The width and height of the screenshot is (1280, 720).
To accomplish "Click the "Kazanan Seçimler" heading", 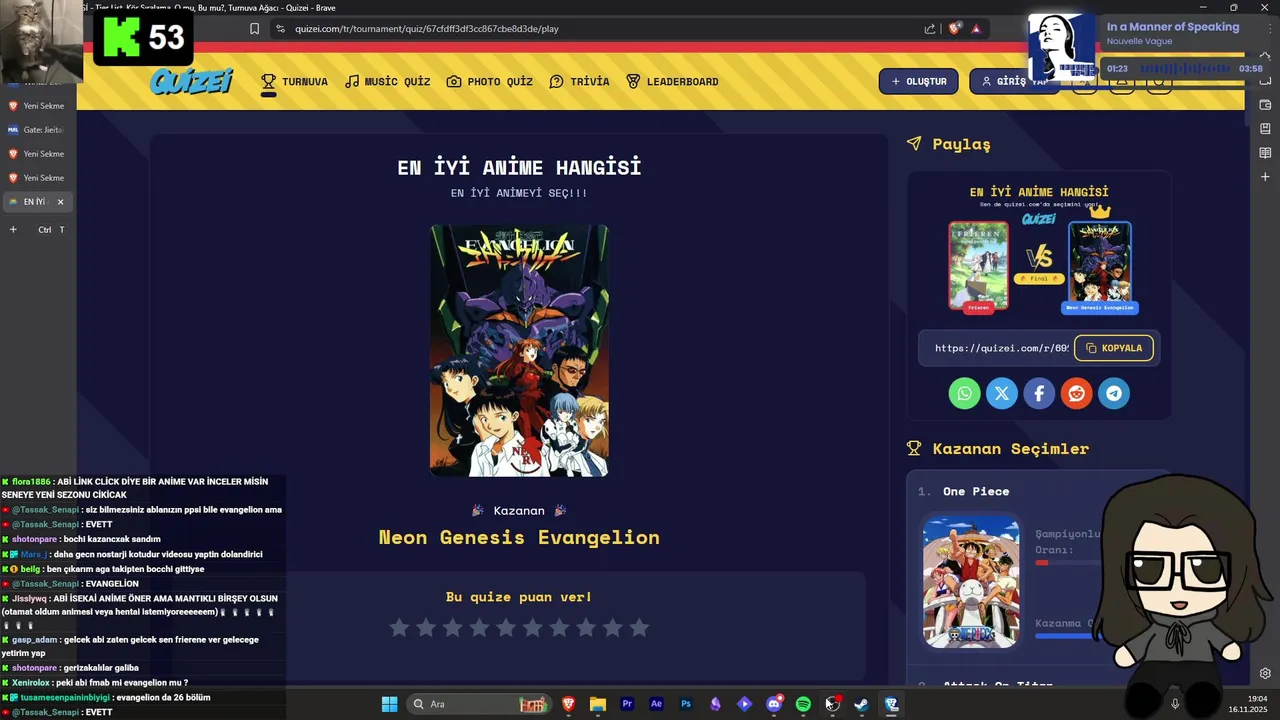I will click(x=1011, y=449).
